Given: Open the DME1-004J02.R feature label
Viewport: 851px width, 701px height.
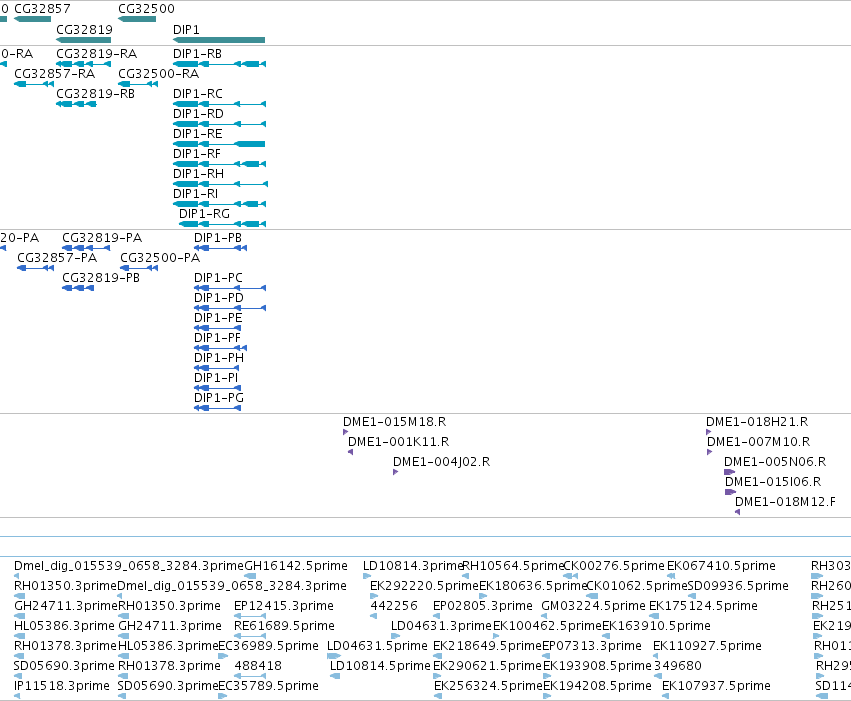Looking at the screenshot, I should 441,462.
